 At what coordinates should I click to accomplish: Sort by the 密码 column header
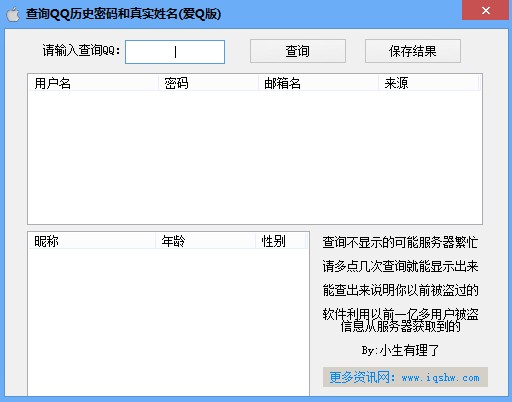208,83
